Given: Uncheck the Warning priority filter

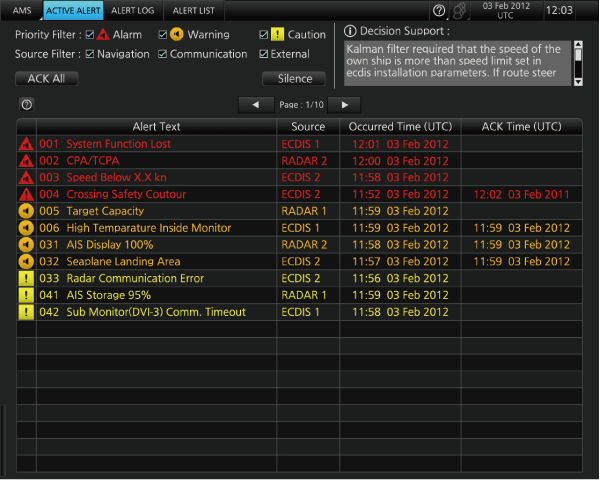Looking at the screenshot, I should (x=163, y=35).
